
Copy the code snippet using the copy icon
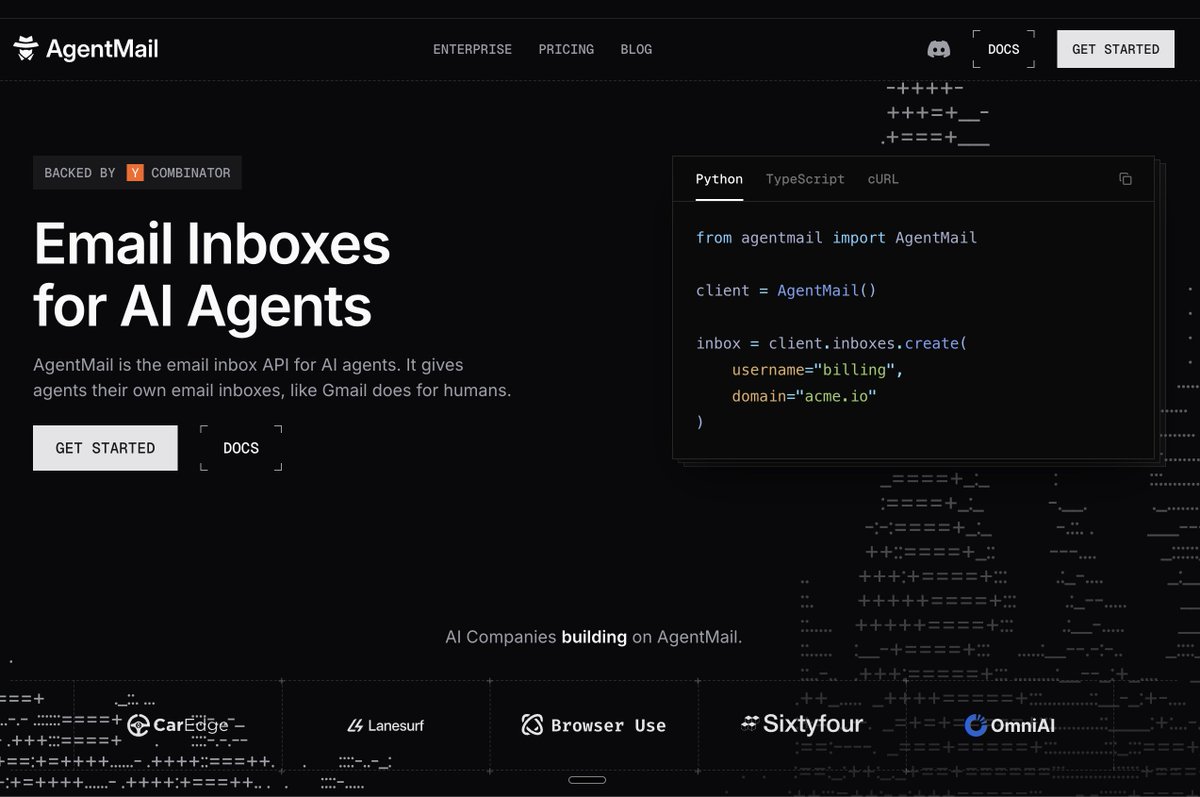[x=1125, y=178]
